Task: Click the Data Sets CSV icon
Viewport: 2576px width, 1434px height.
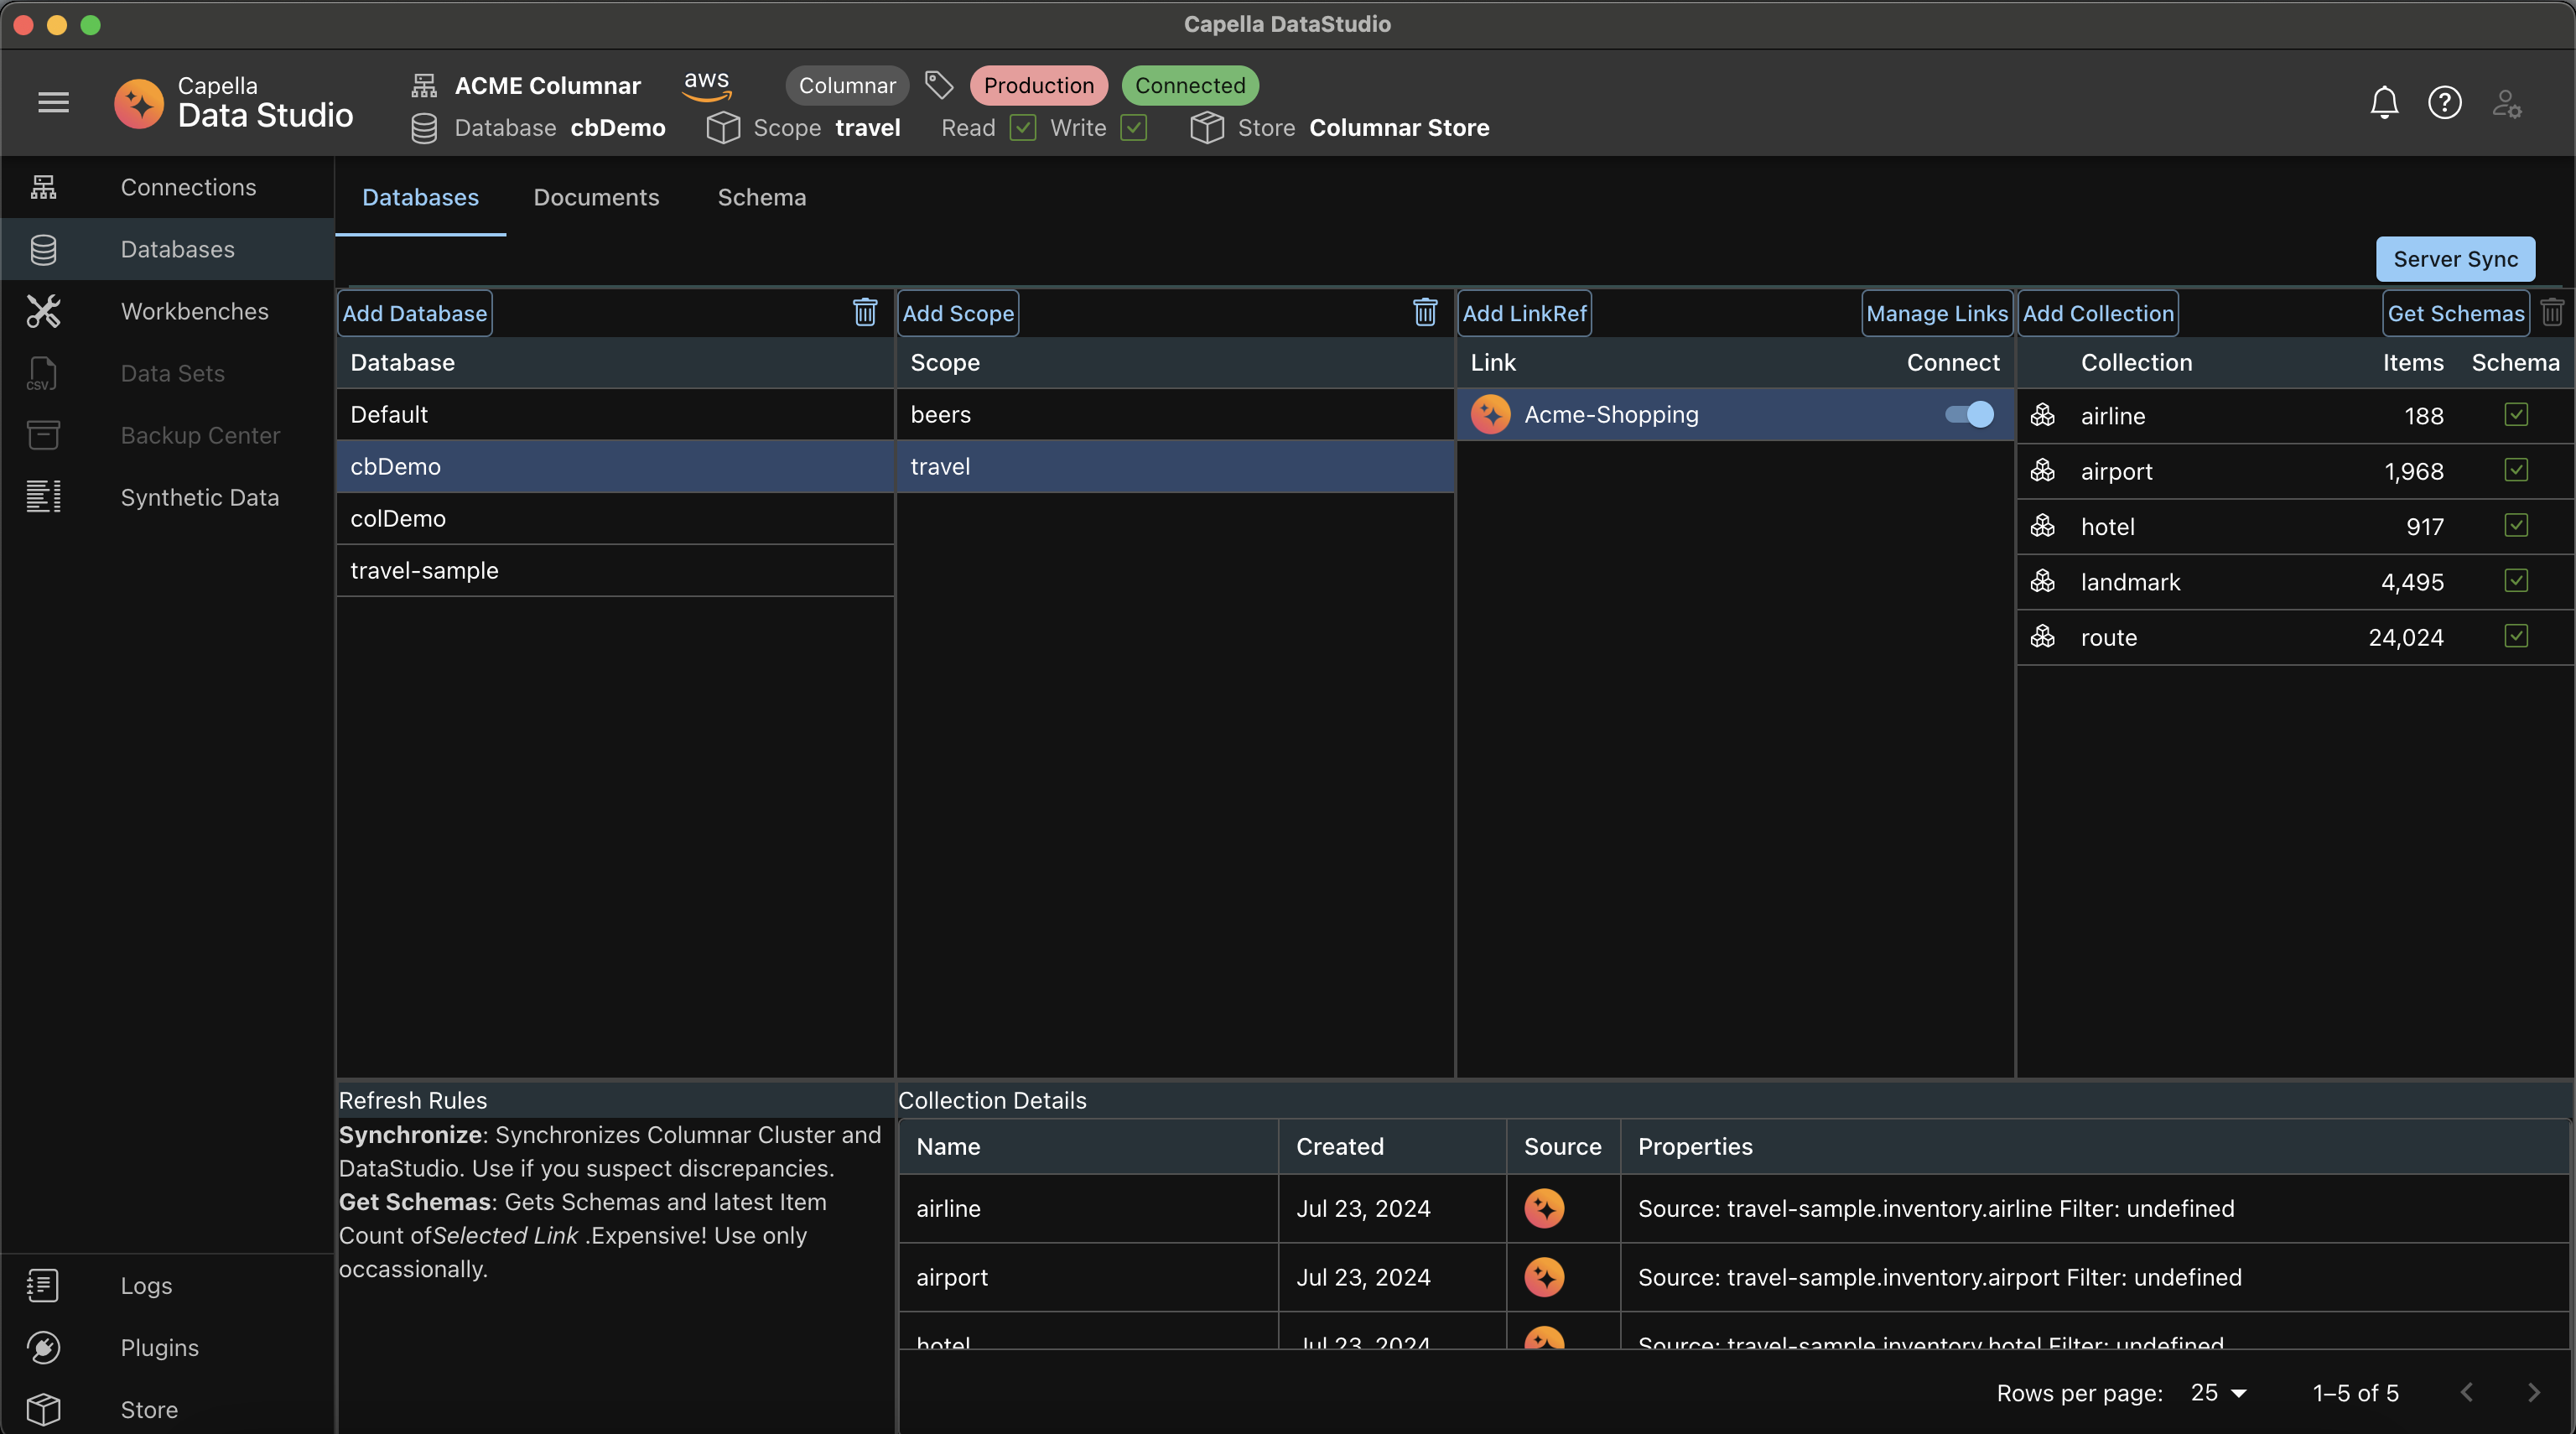Action: [43, 373]
